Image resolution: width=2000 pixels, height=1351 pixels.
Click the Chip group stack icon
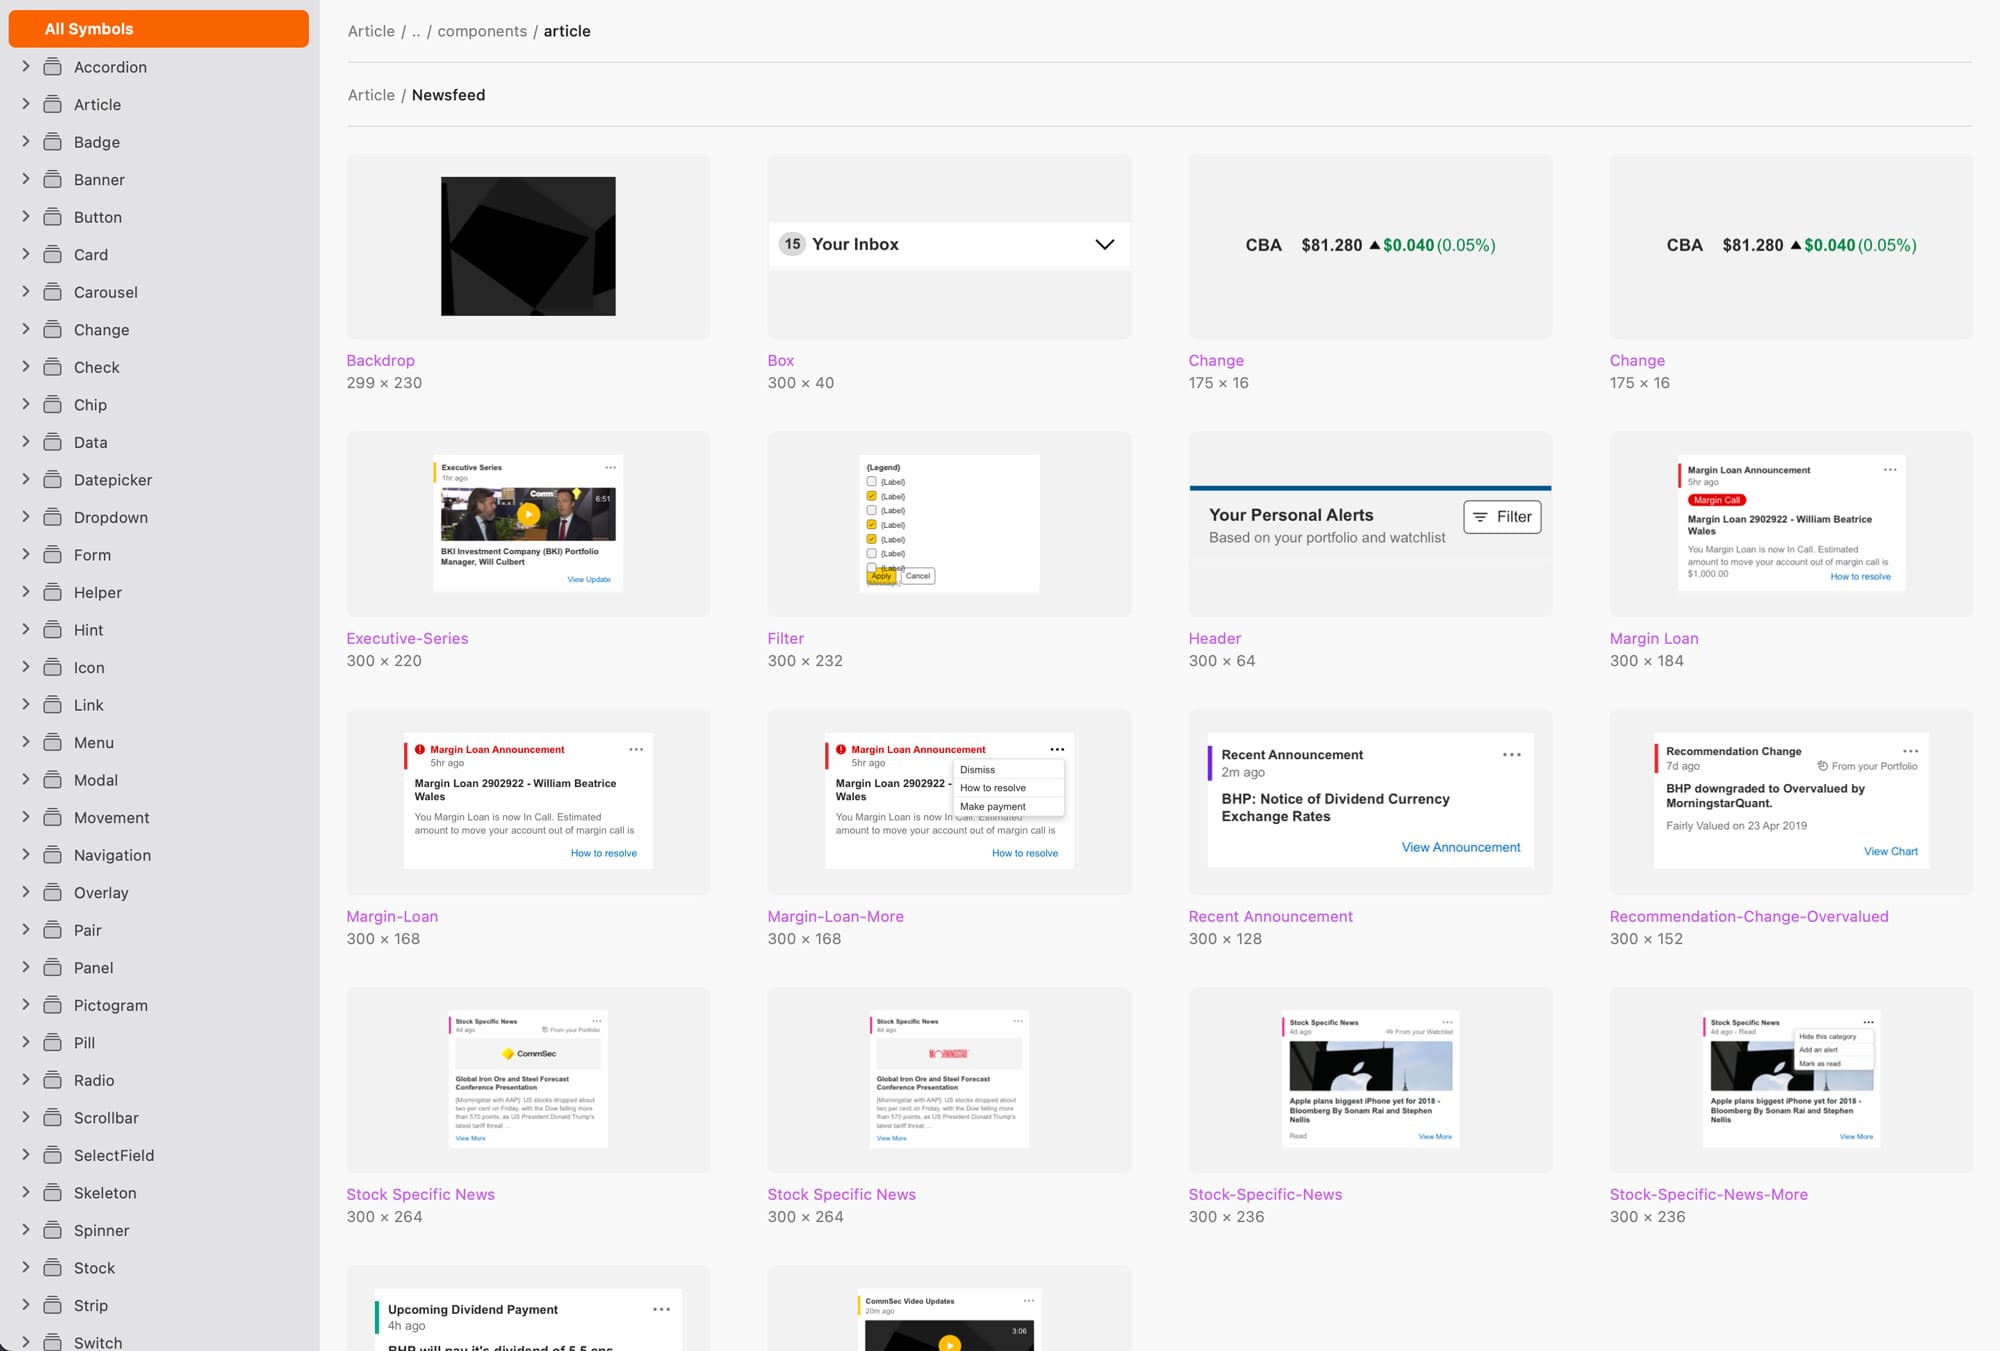click(x=52, y=404)
